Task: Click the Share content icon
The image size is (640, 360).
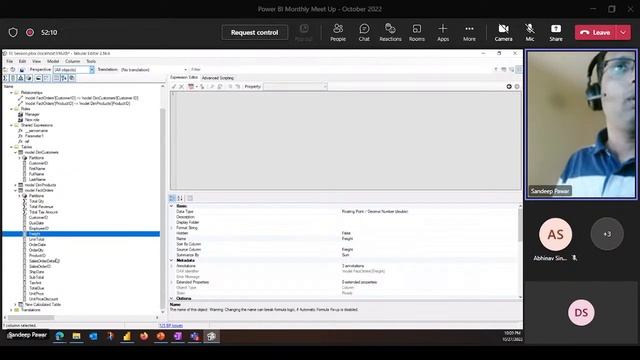Action: tap(556, 32)
